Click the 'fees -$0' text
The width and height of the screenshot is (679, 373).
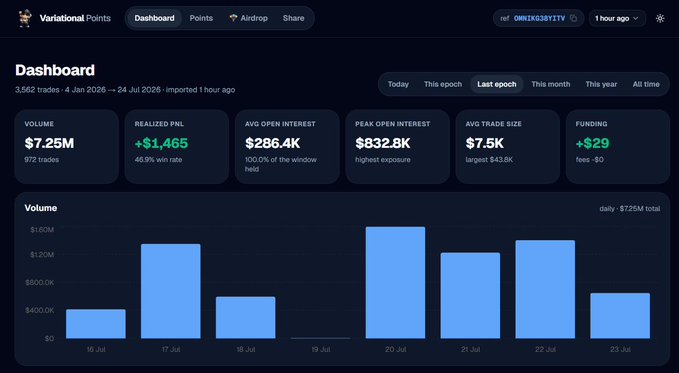pos(589,159)
